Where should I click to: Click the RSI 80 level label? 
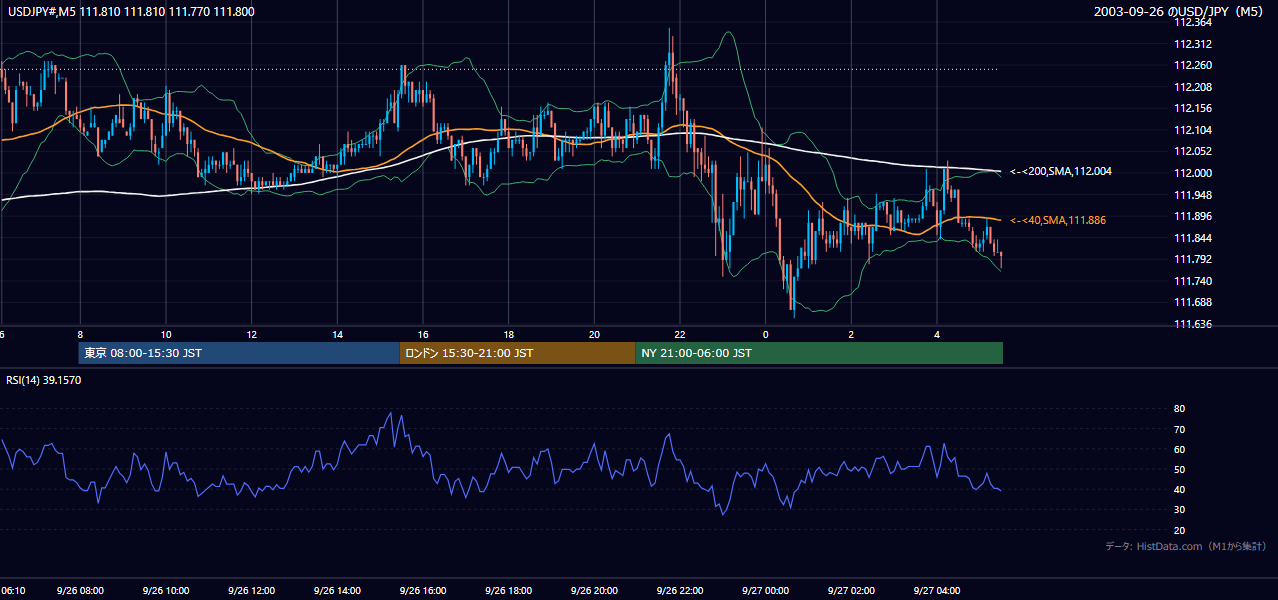pos(1179,409)
